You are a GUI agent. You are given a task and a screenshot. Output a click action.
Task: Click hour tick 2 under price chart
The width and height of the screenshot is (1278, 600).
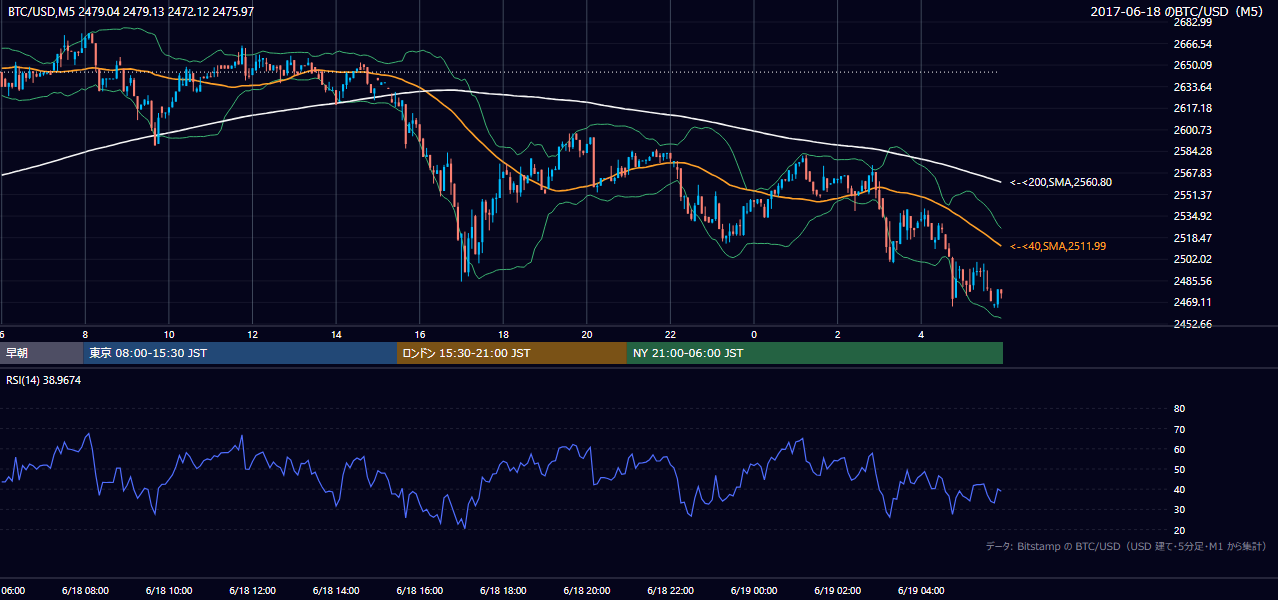[838, 334]
